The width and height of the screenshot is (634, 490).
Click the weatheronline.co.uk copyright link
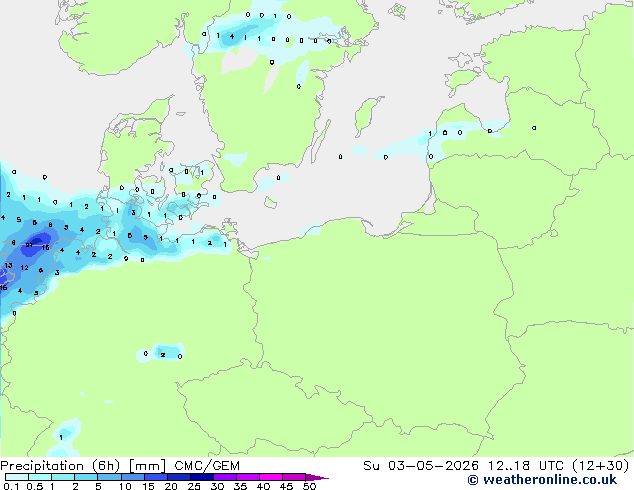tap(542, 480)
